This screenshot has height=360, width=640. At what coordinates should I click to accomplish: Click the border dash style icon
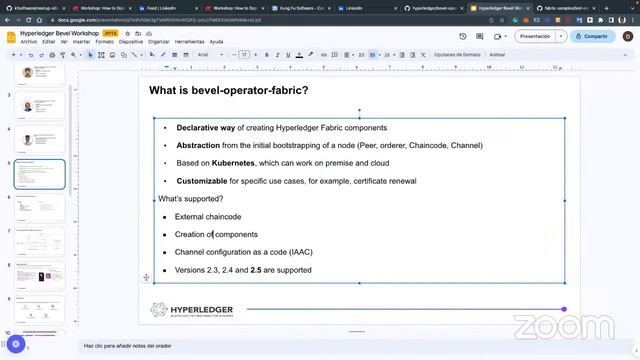pyautogui.click(x=186, y=55)
